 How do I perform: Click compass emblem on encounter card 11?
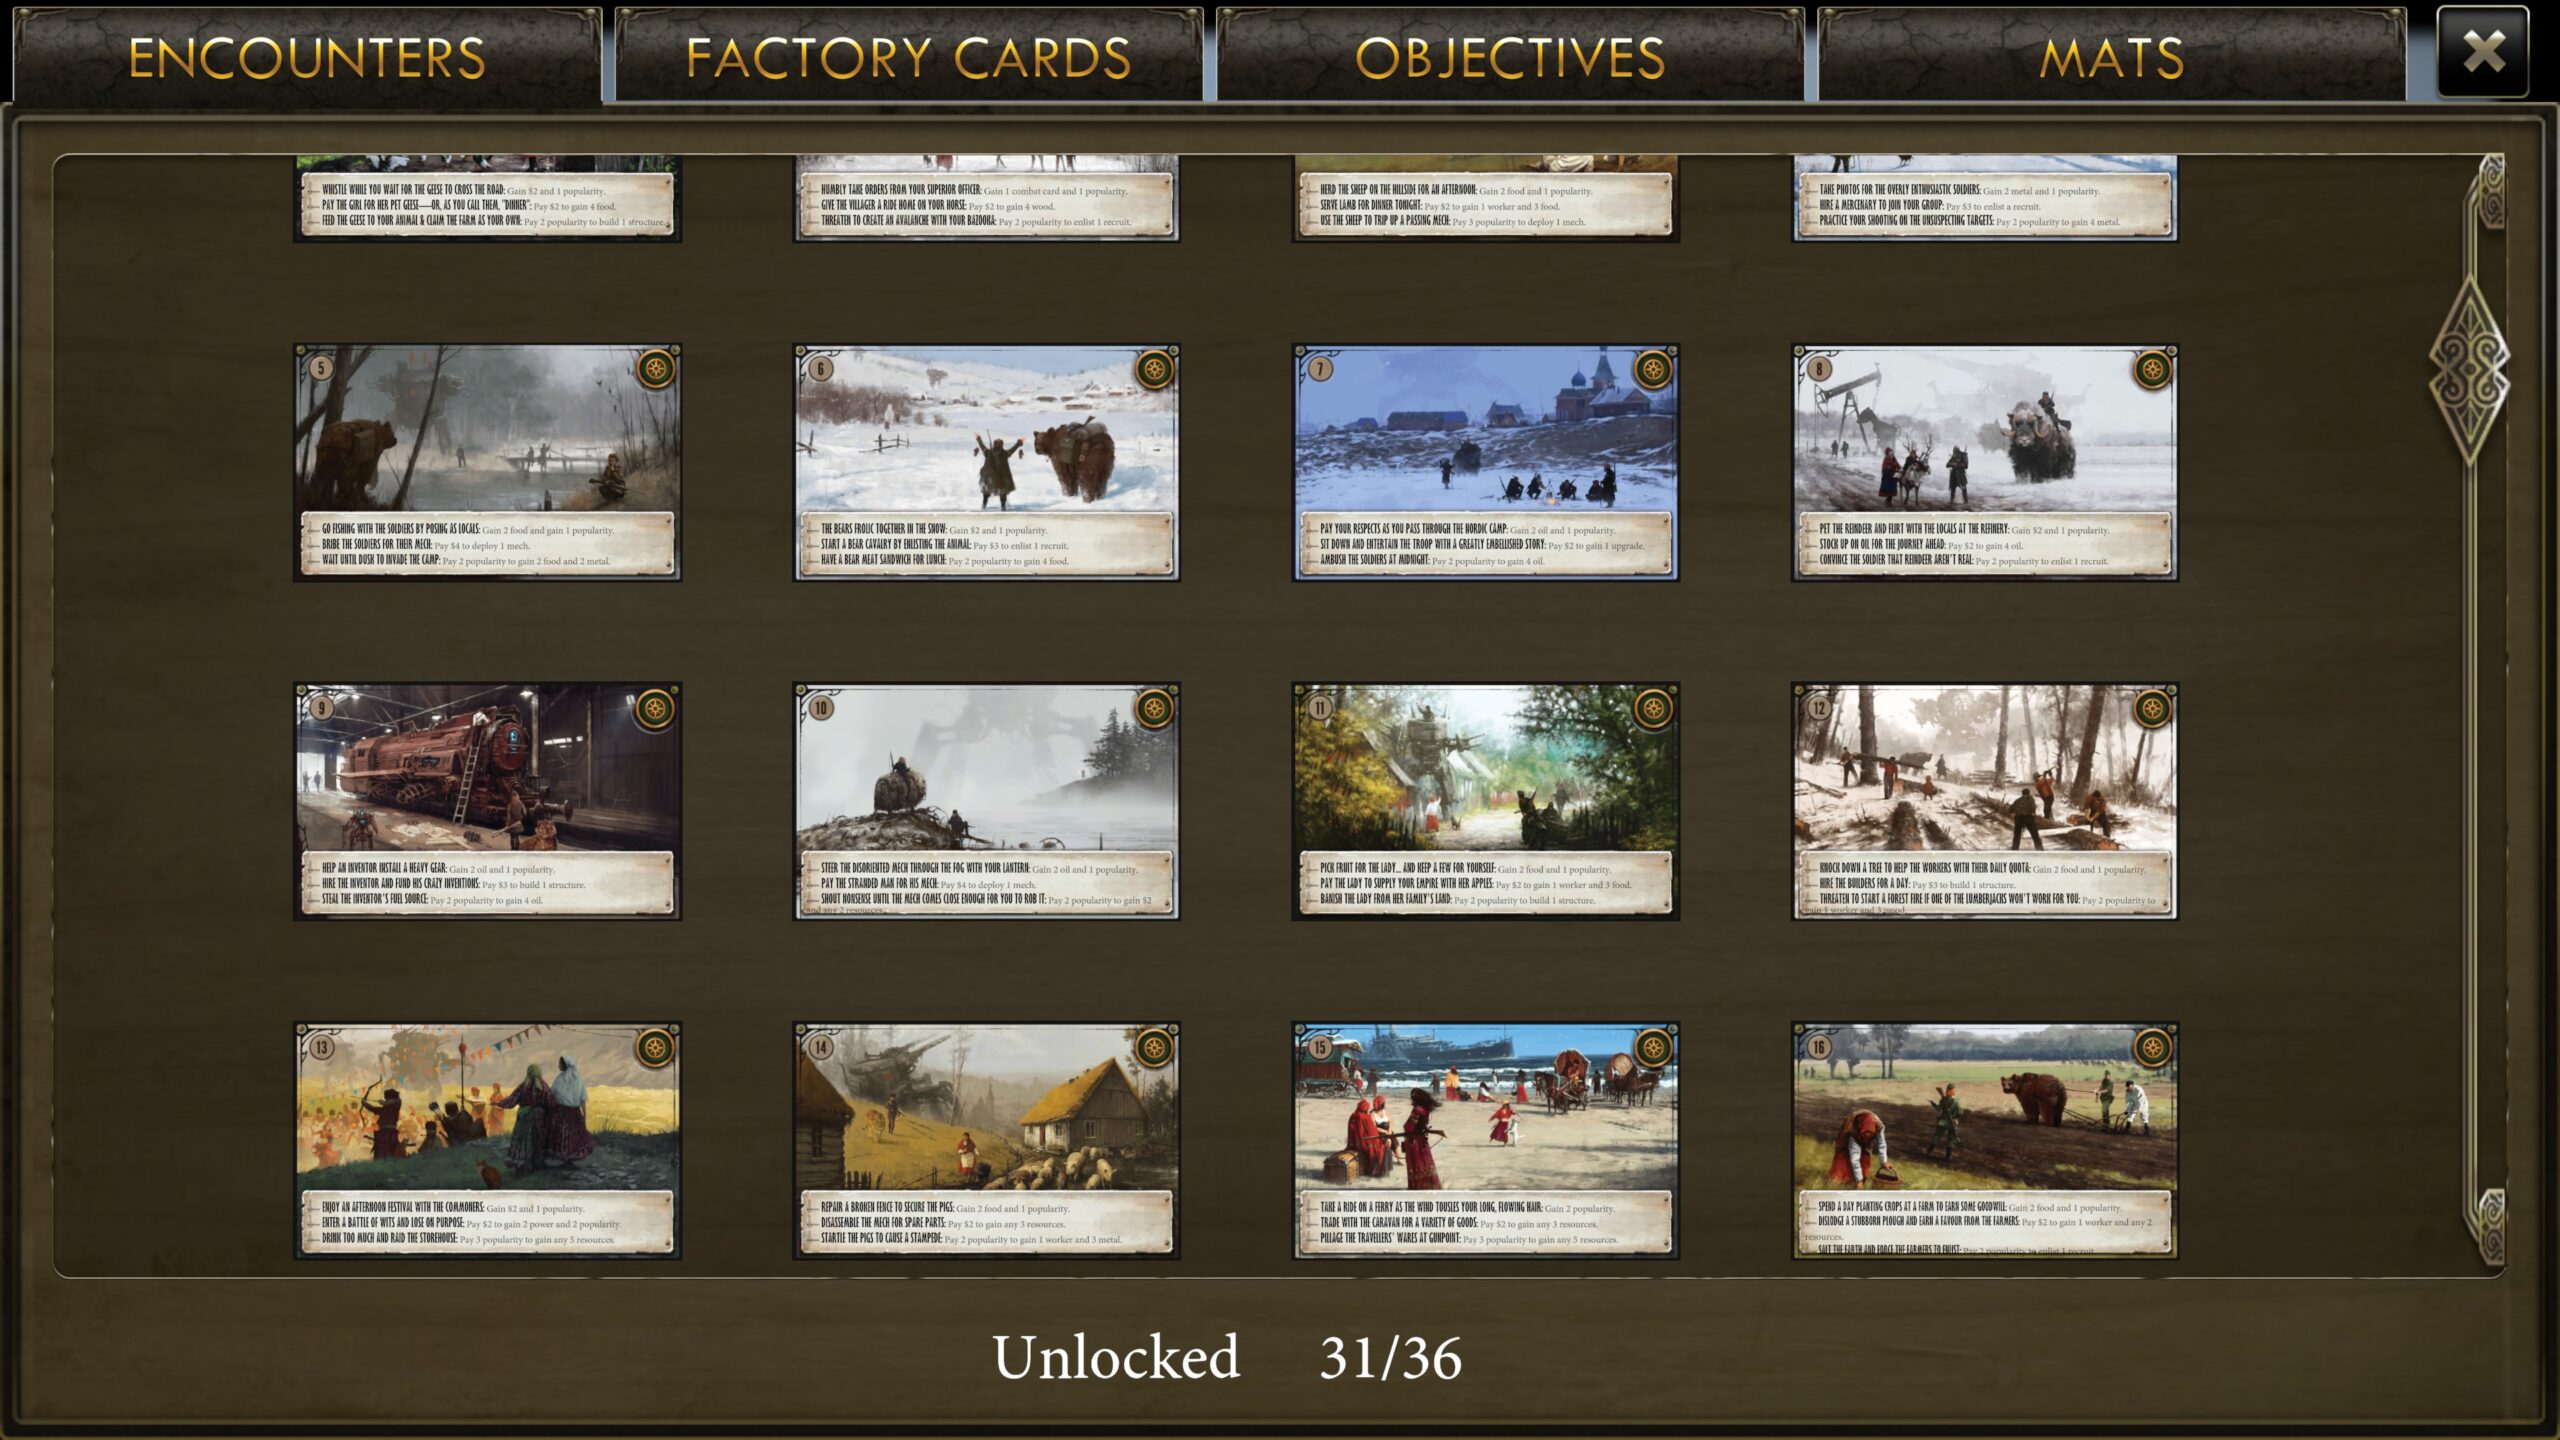[x=1653, y=708]
